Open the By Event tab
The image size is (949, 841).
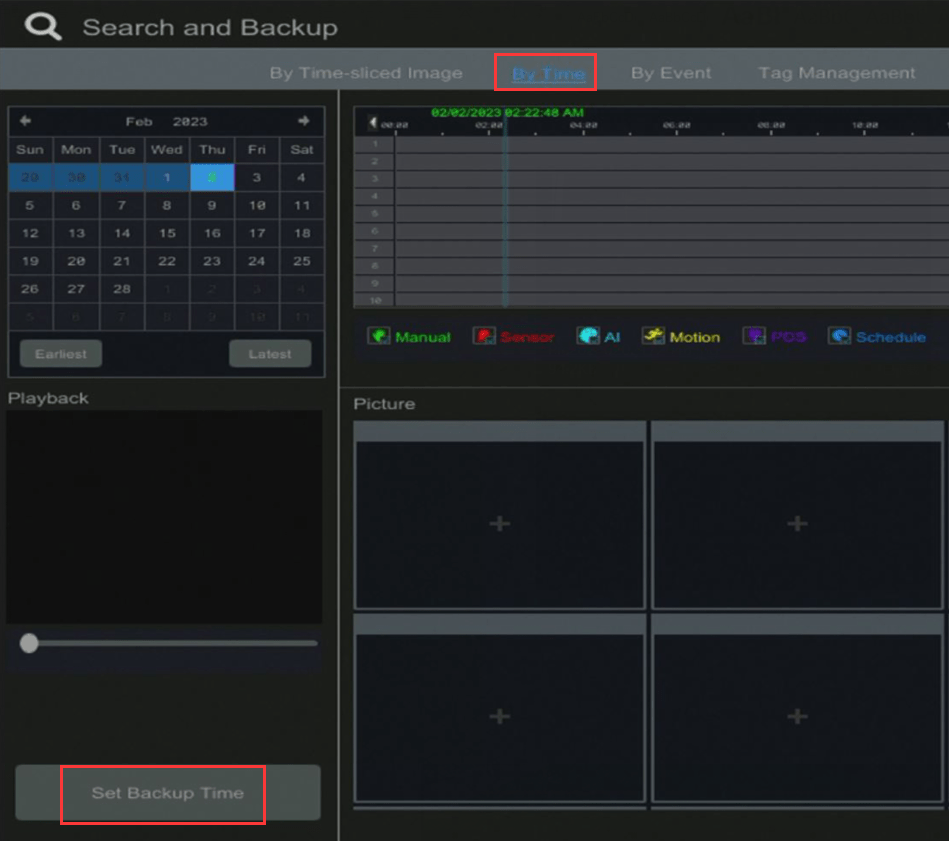(x=671, y=73)
